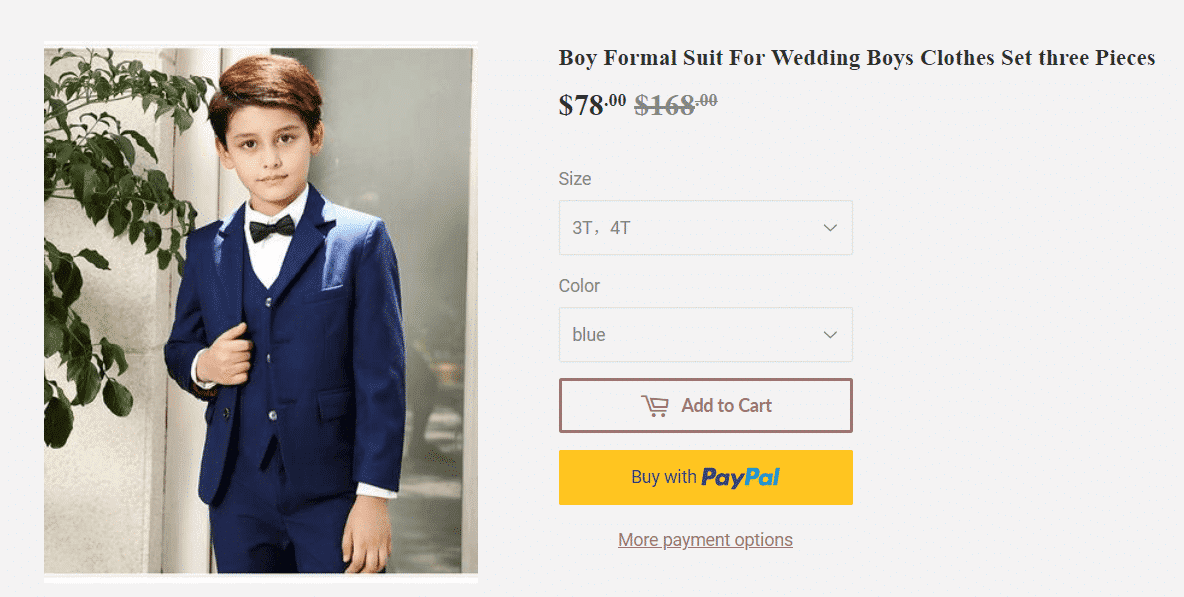Image resolution: width=1184 pixels, height=597 pixels.
Task: Click the $78.00 sale price
Action: [x=592, y=104]
